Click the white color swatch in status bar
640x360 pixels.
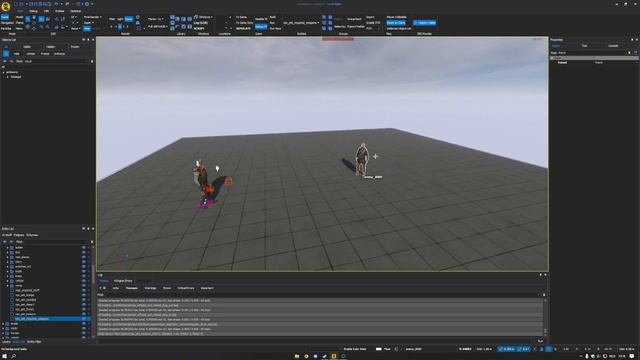click(378, 349)
